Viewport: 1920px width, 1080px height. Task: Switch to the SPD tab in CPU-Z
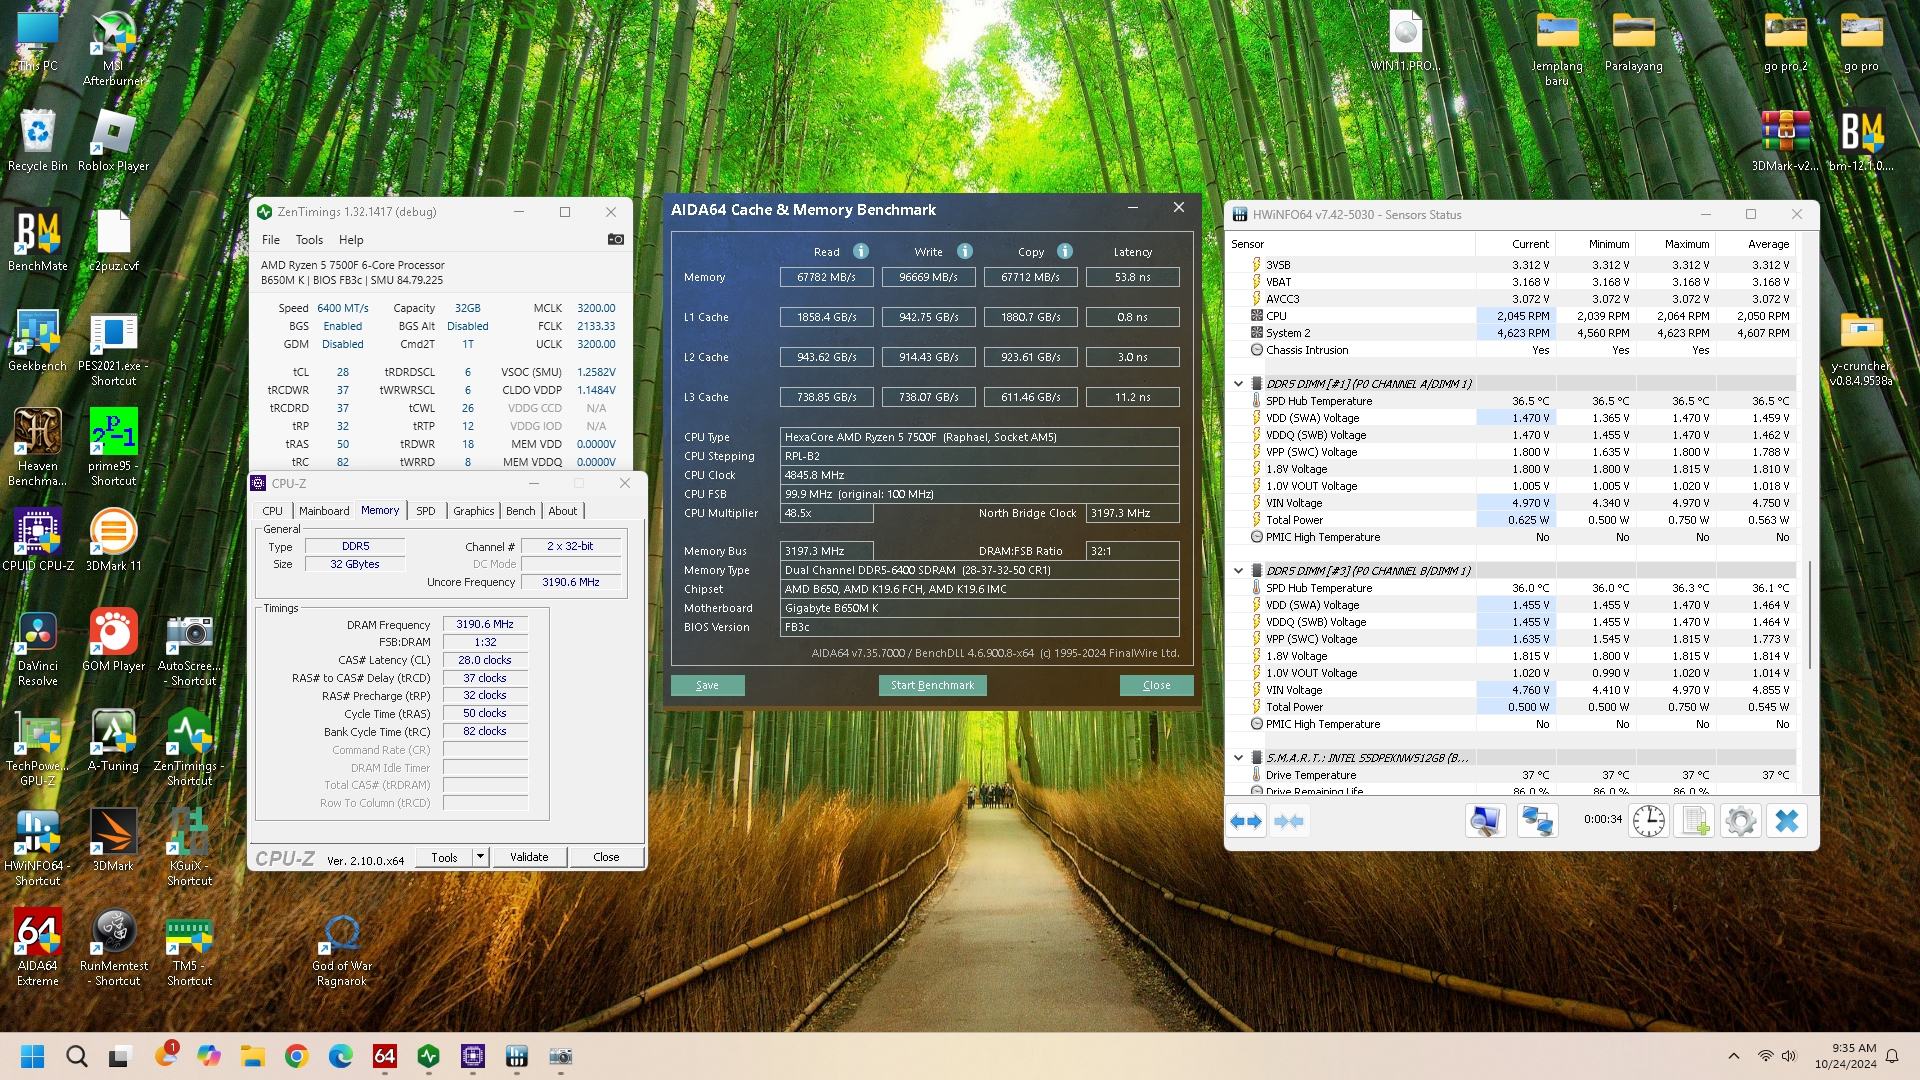(x=425, y=511)
